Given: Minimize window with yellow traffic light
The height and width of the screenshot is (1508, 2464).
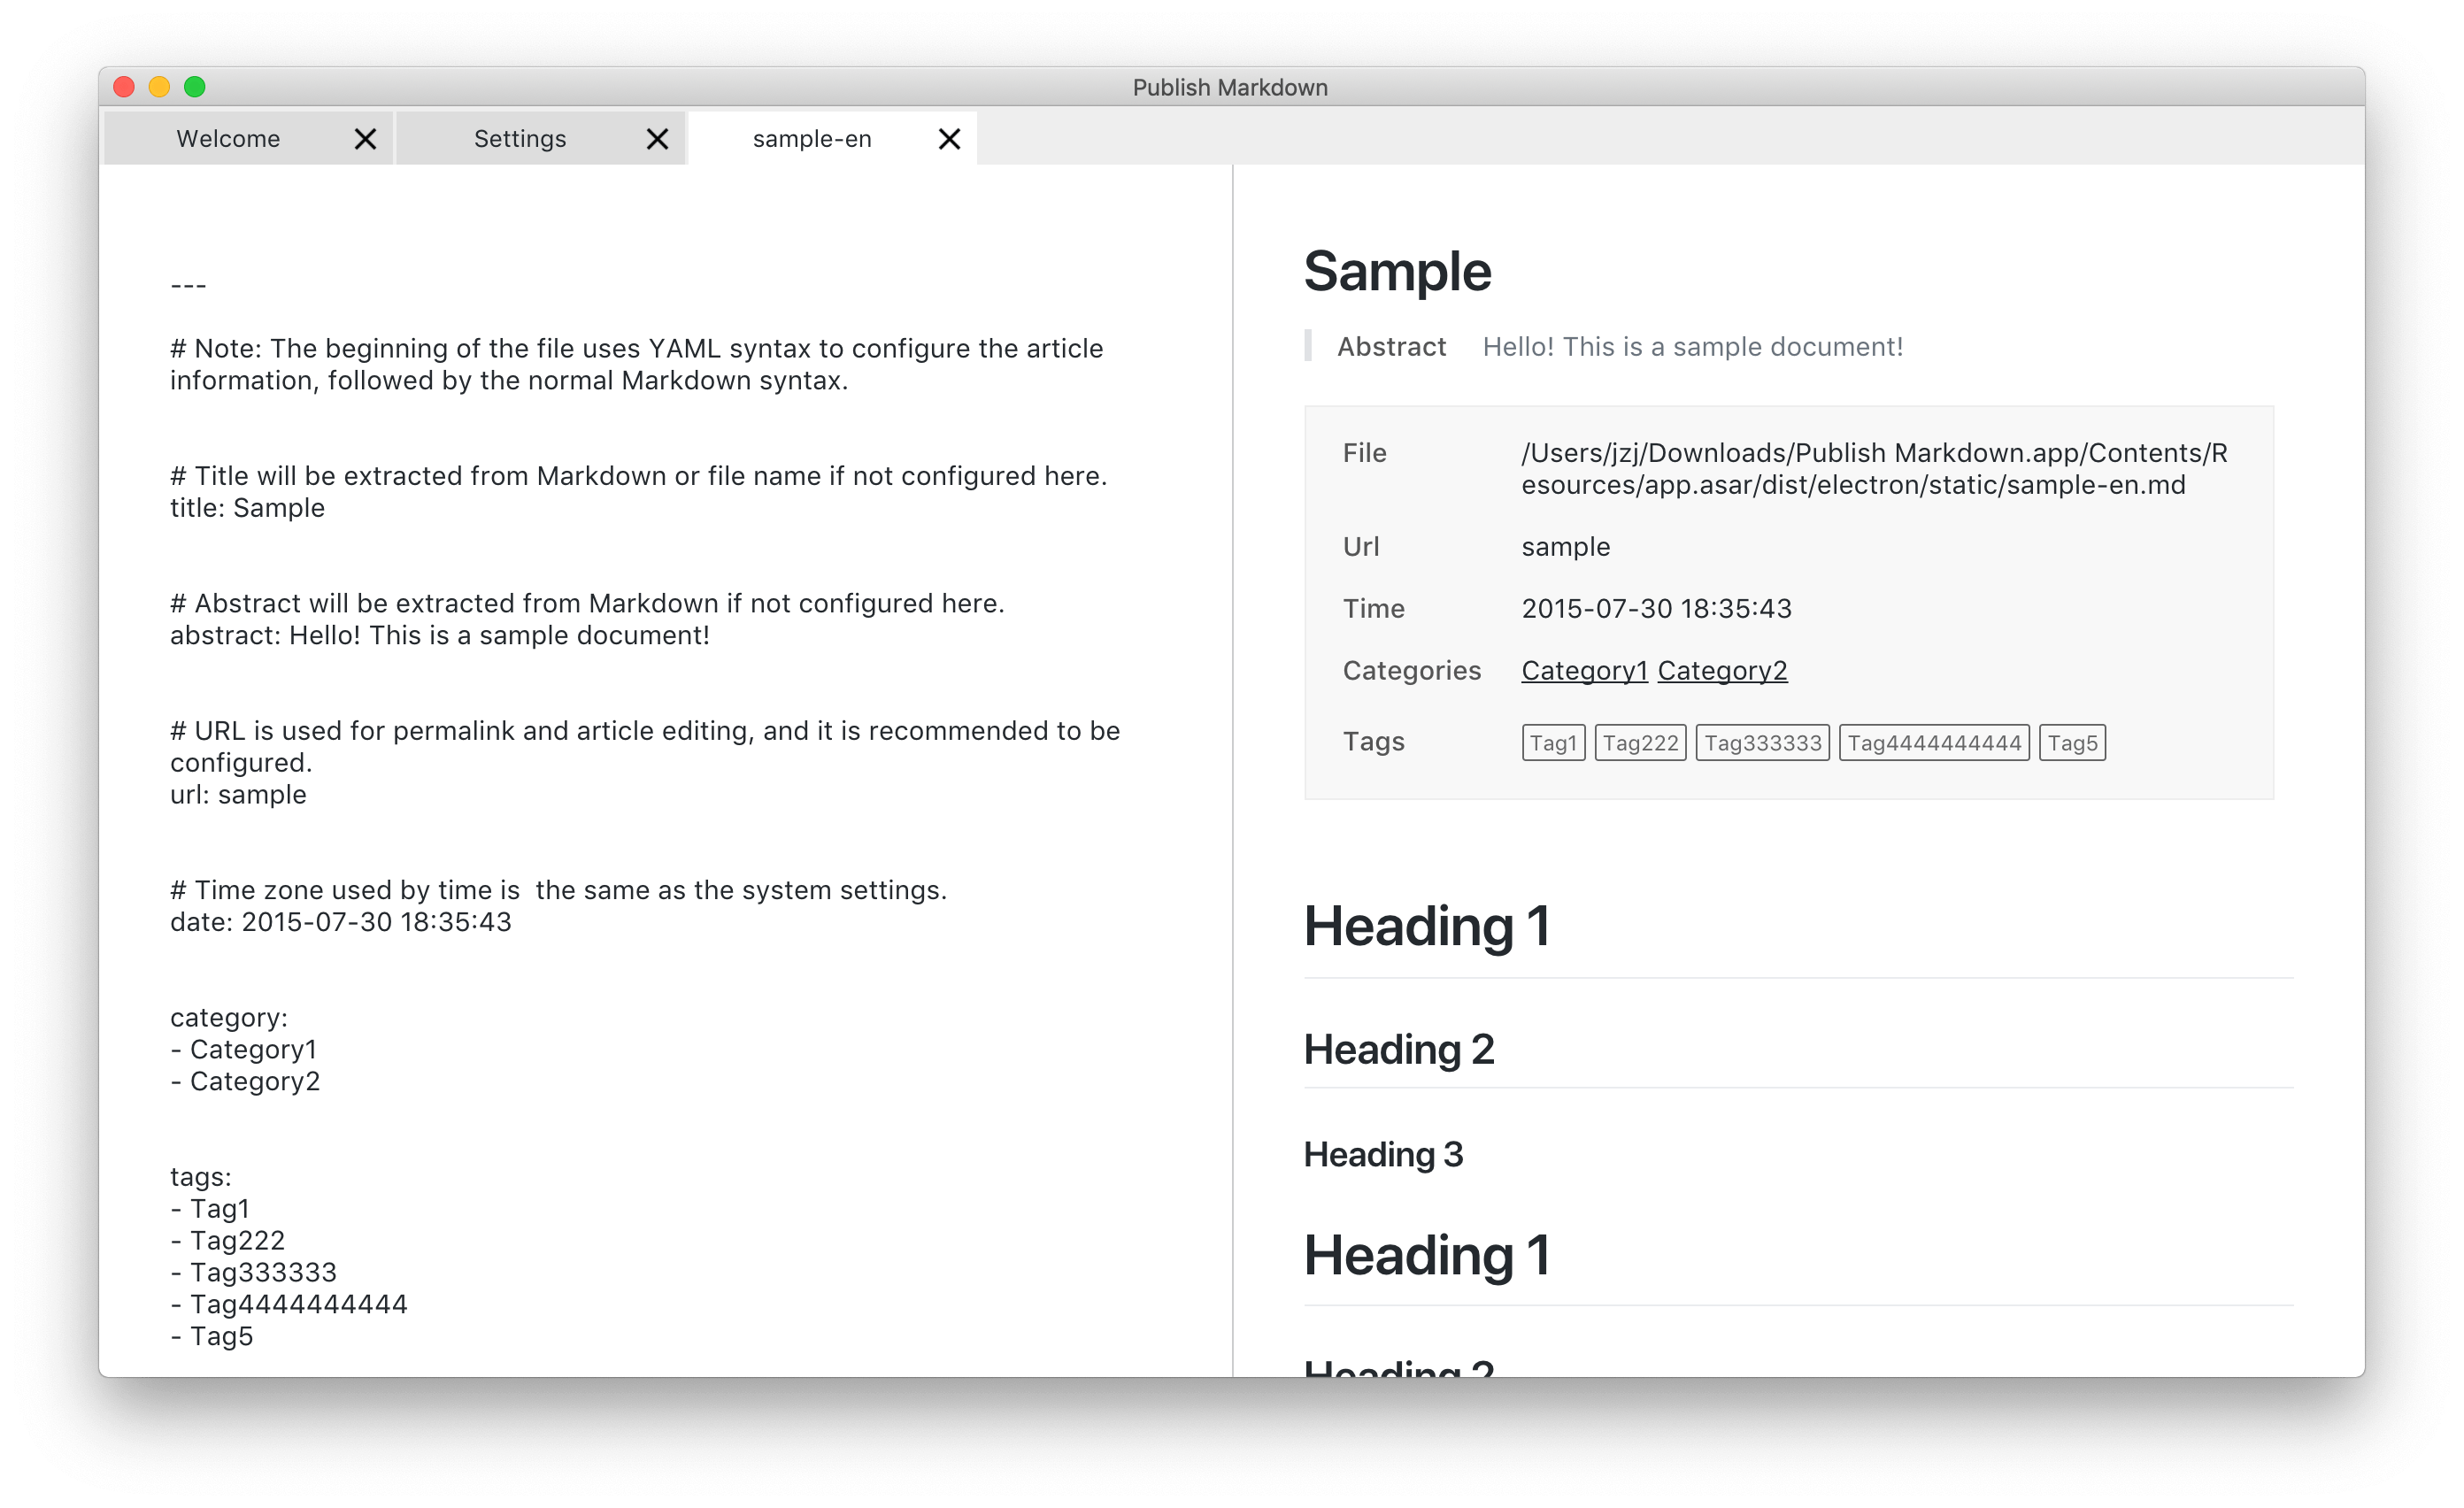Looking at the screenshot, I should point(159,87).
